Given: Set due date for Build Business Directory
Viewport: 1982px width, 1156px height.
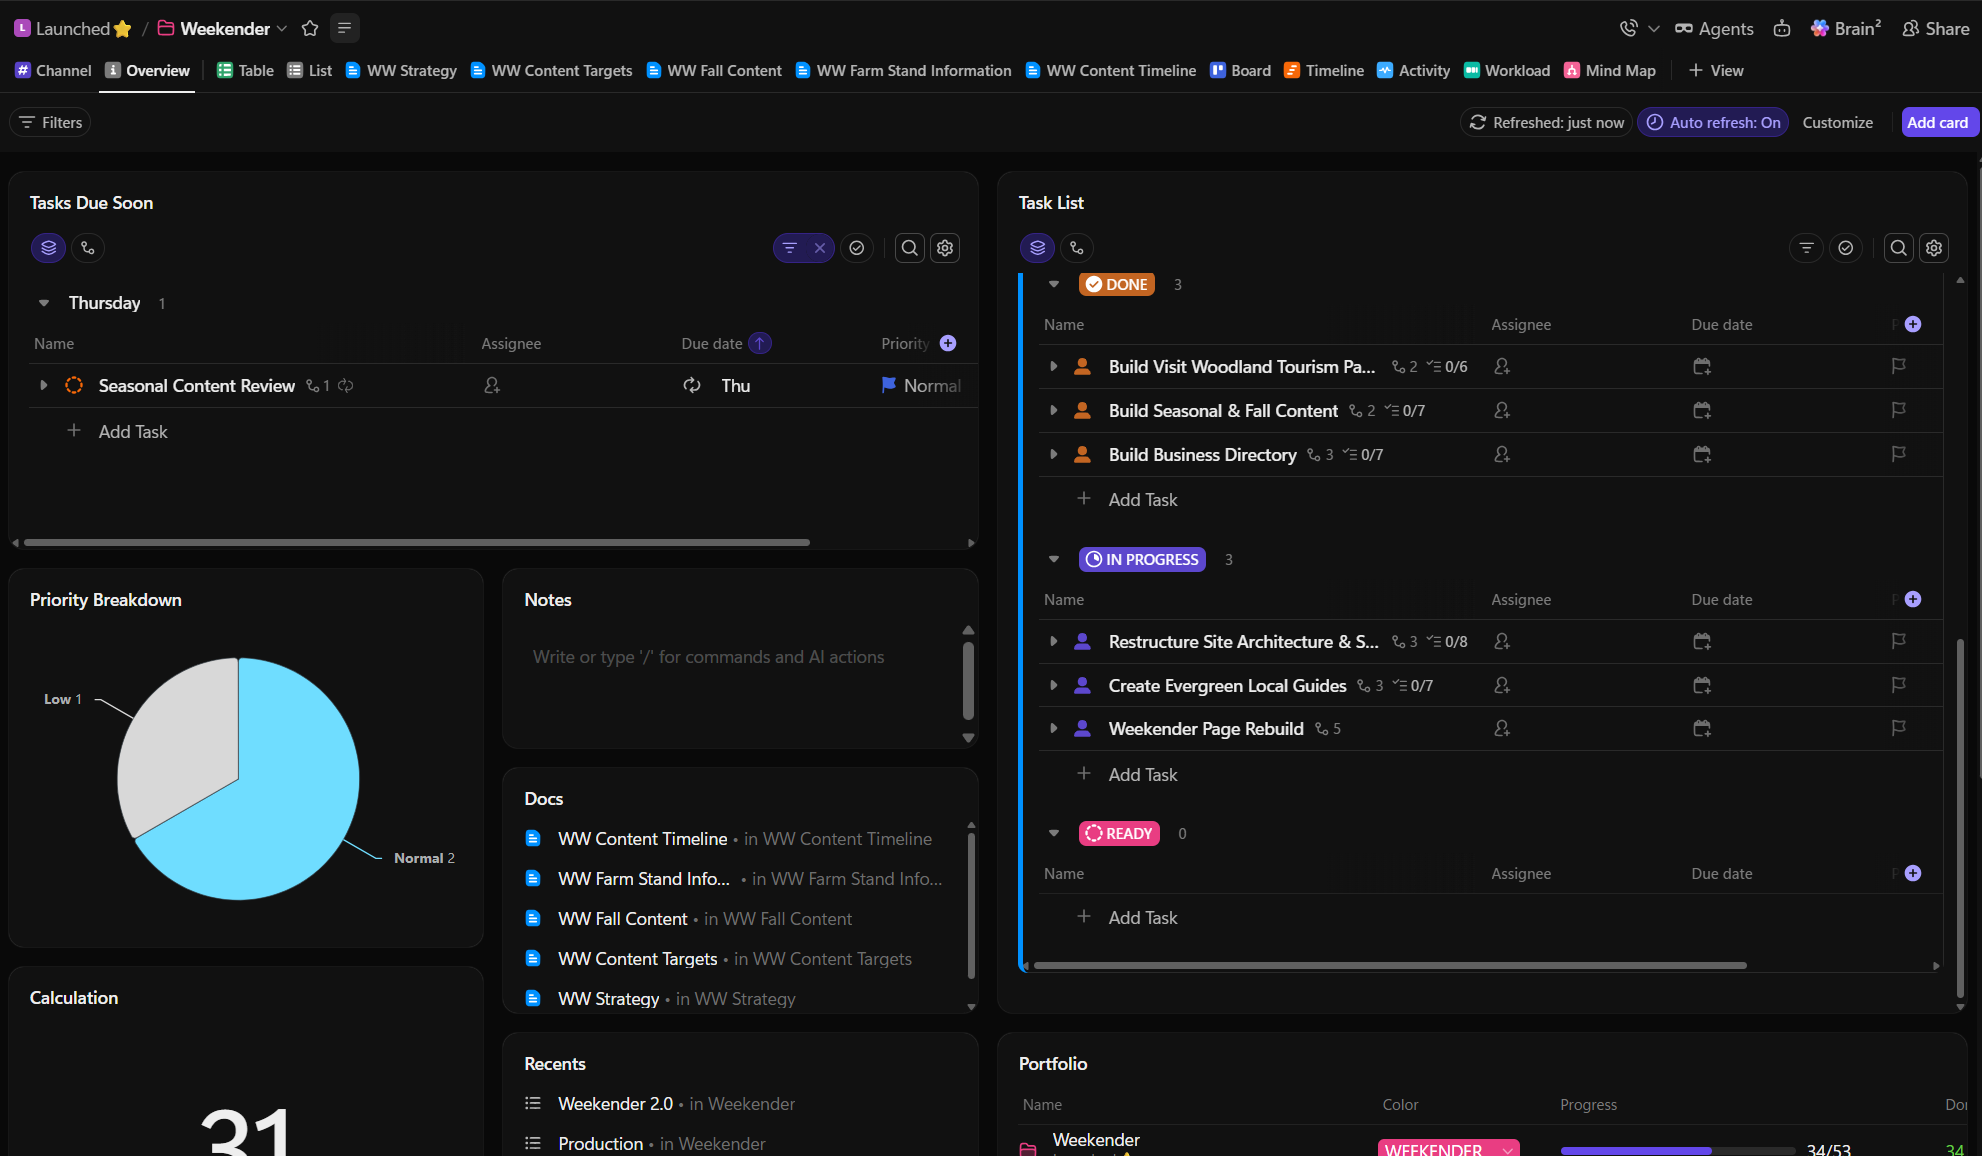Looking at the screenshot, I should coord(1702,455).
